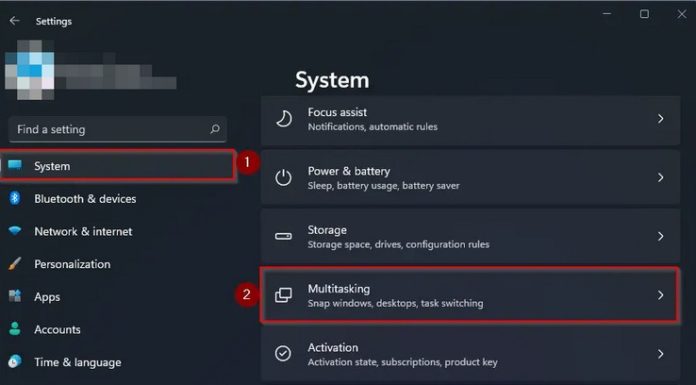This screenshot has height=385, width=696.
Task: Click 'Storage space, drives, configuration rules' text
Action: coord(398,244)
